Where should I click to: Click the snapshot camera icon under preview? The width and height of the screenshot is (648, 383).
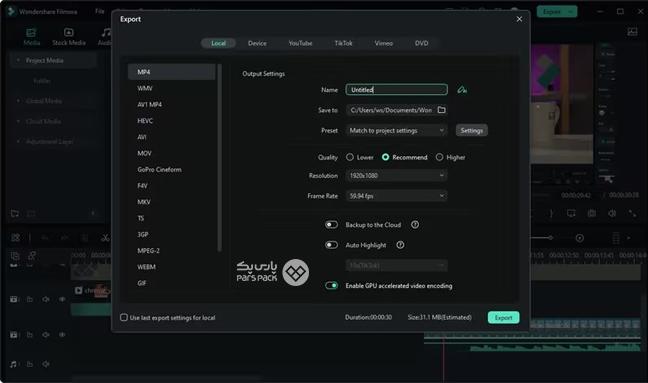(x=591, y=213)
